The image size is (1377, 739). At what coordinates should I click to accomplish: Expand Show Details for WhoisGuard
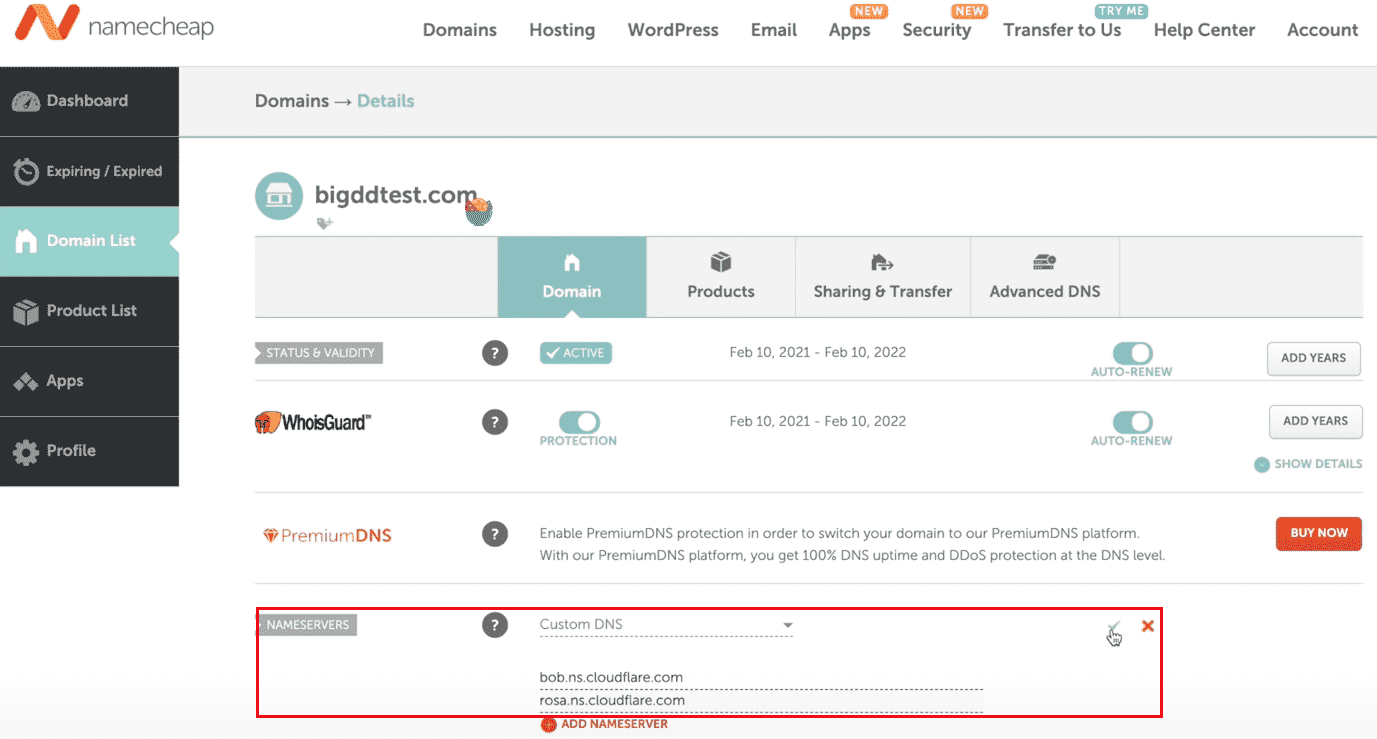(x=1308, y=464)
